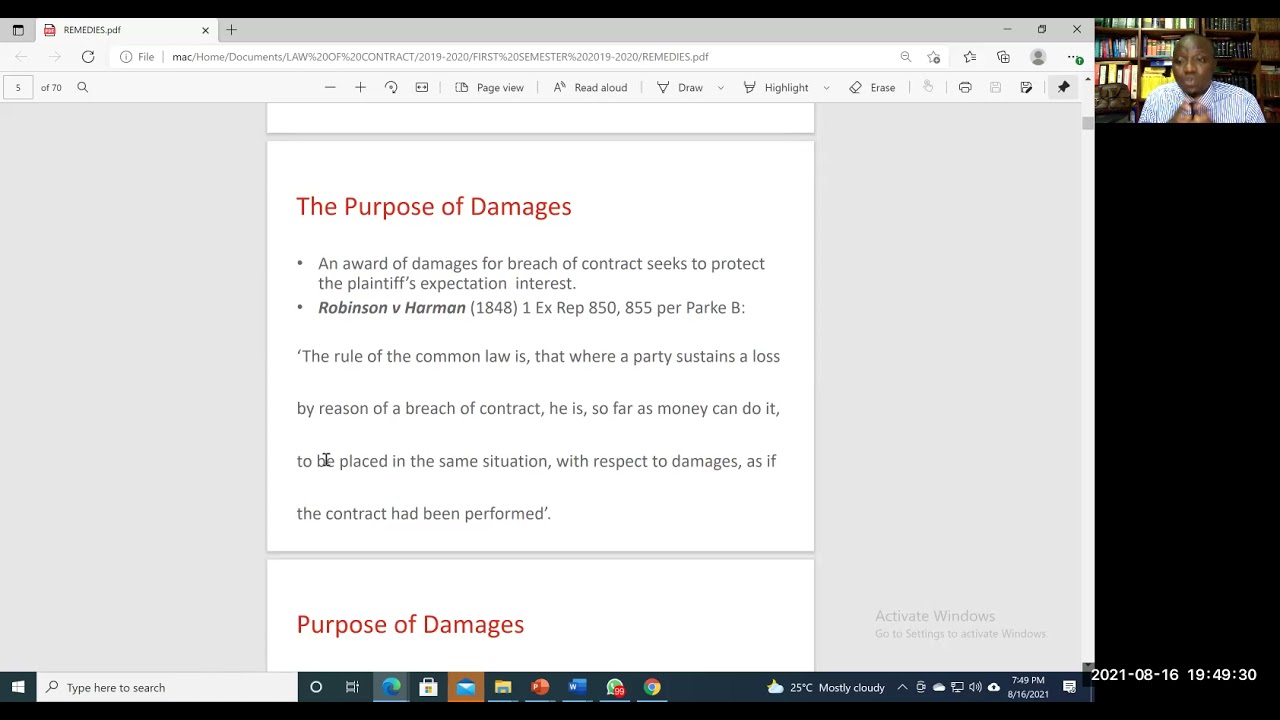Open the browser profile avatar
Image resolution: width=1280 pixels, height=720 pixels.
1038,57
